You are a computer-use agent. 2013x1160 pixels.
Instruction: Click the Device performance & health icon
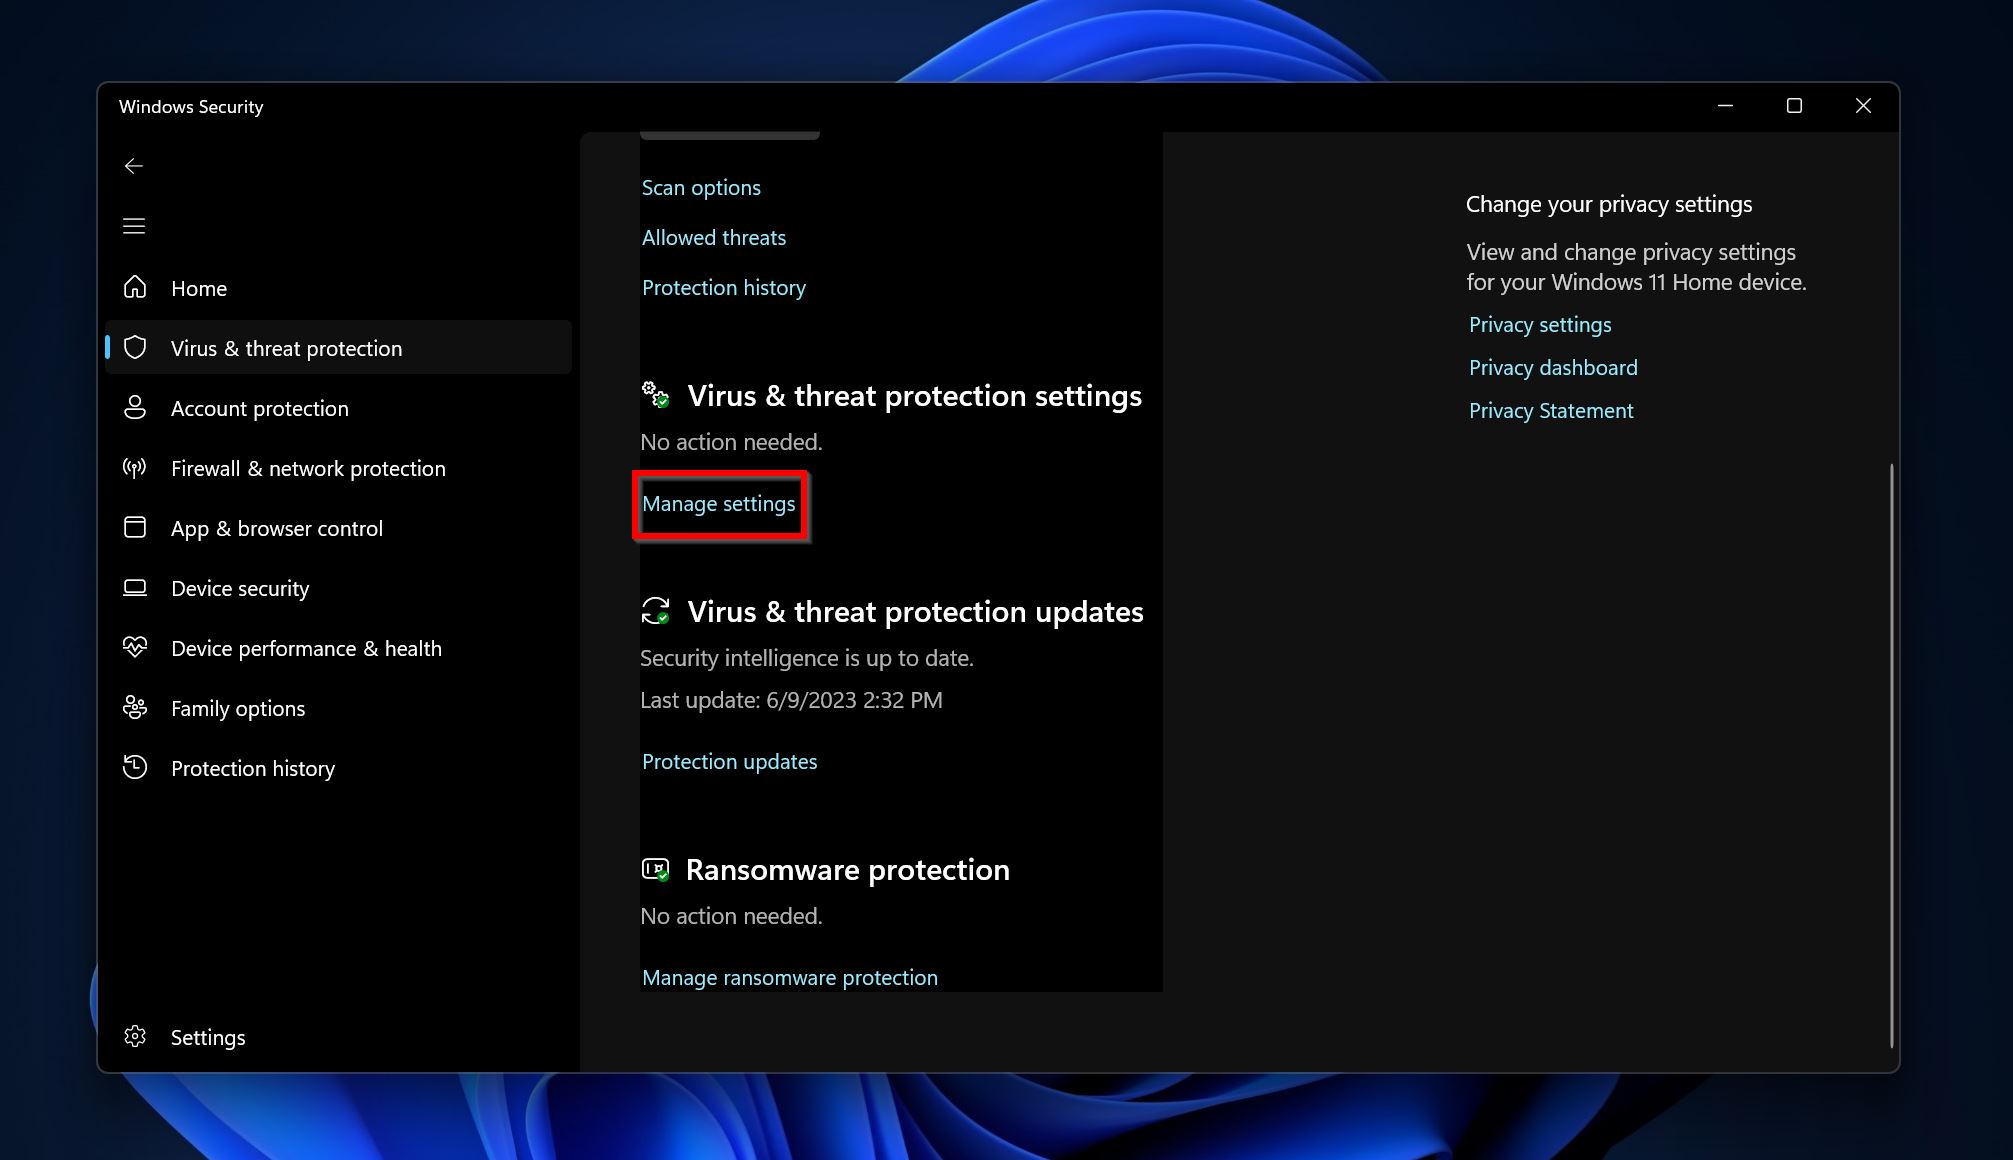[x=134, y=647]
